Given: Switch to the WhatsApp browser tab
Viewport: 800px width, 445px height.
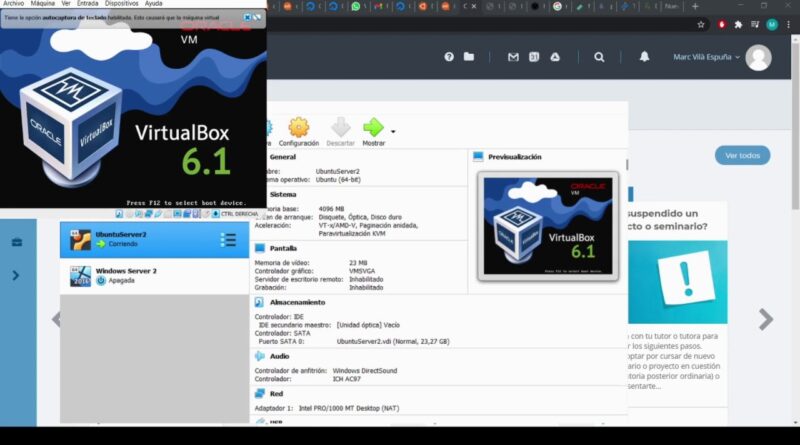Looking at the screenshot, I should coord(356,7).
